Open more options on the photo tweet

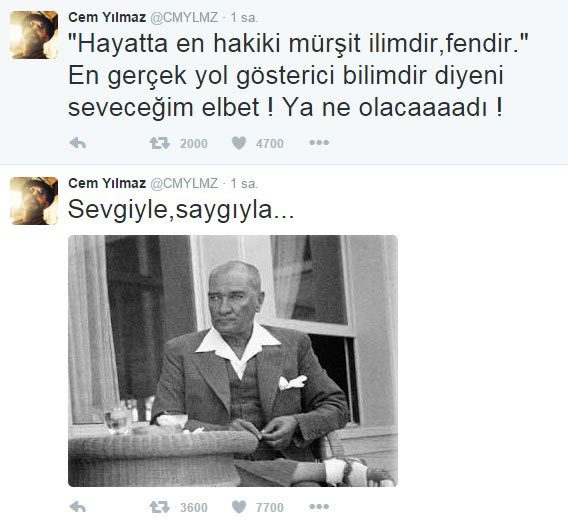pos(319,506)
